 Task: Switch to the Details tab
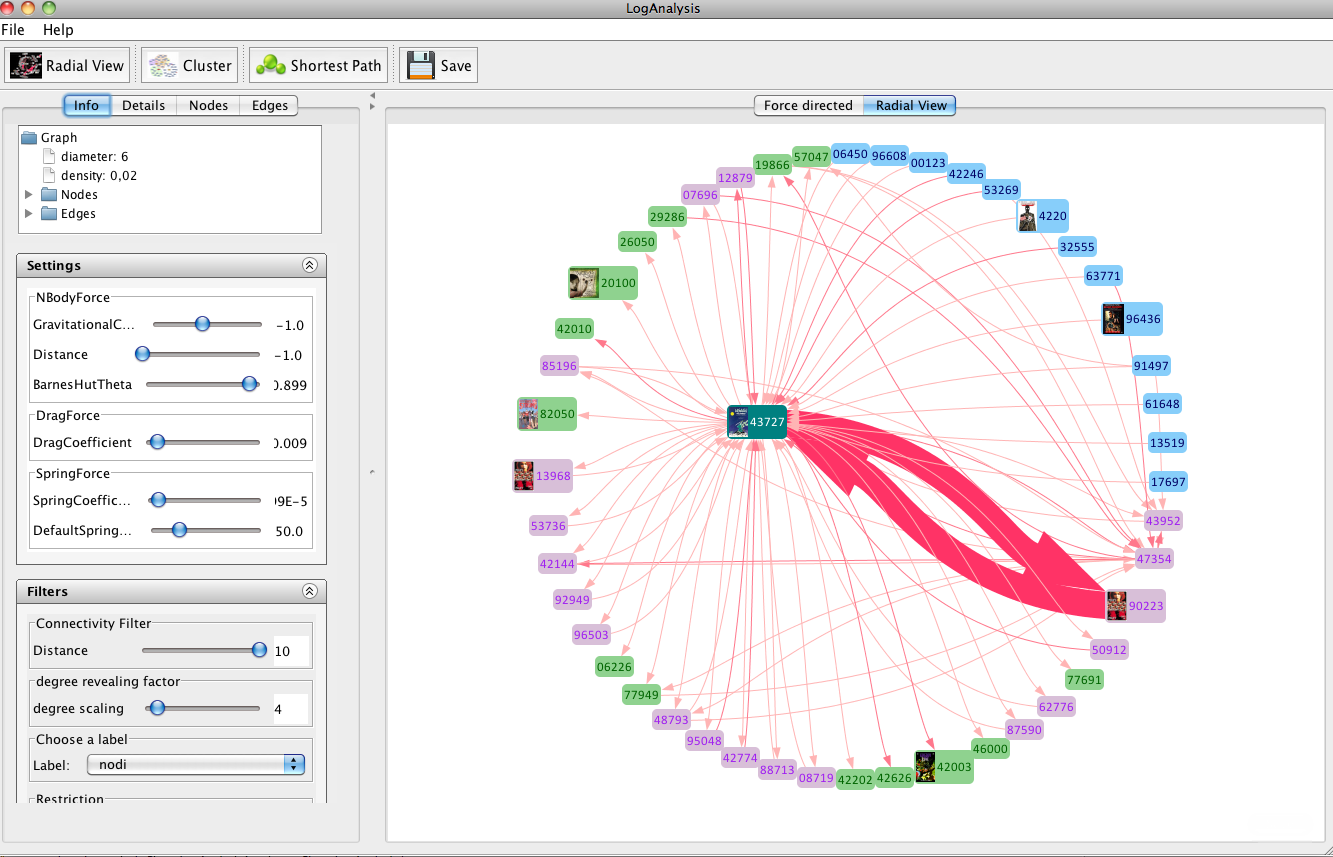pos(143,105)
